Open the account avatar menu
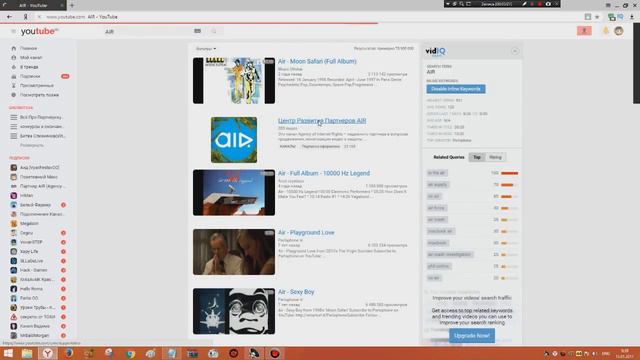 point(619,31)
